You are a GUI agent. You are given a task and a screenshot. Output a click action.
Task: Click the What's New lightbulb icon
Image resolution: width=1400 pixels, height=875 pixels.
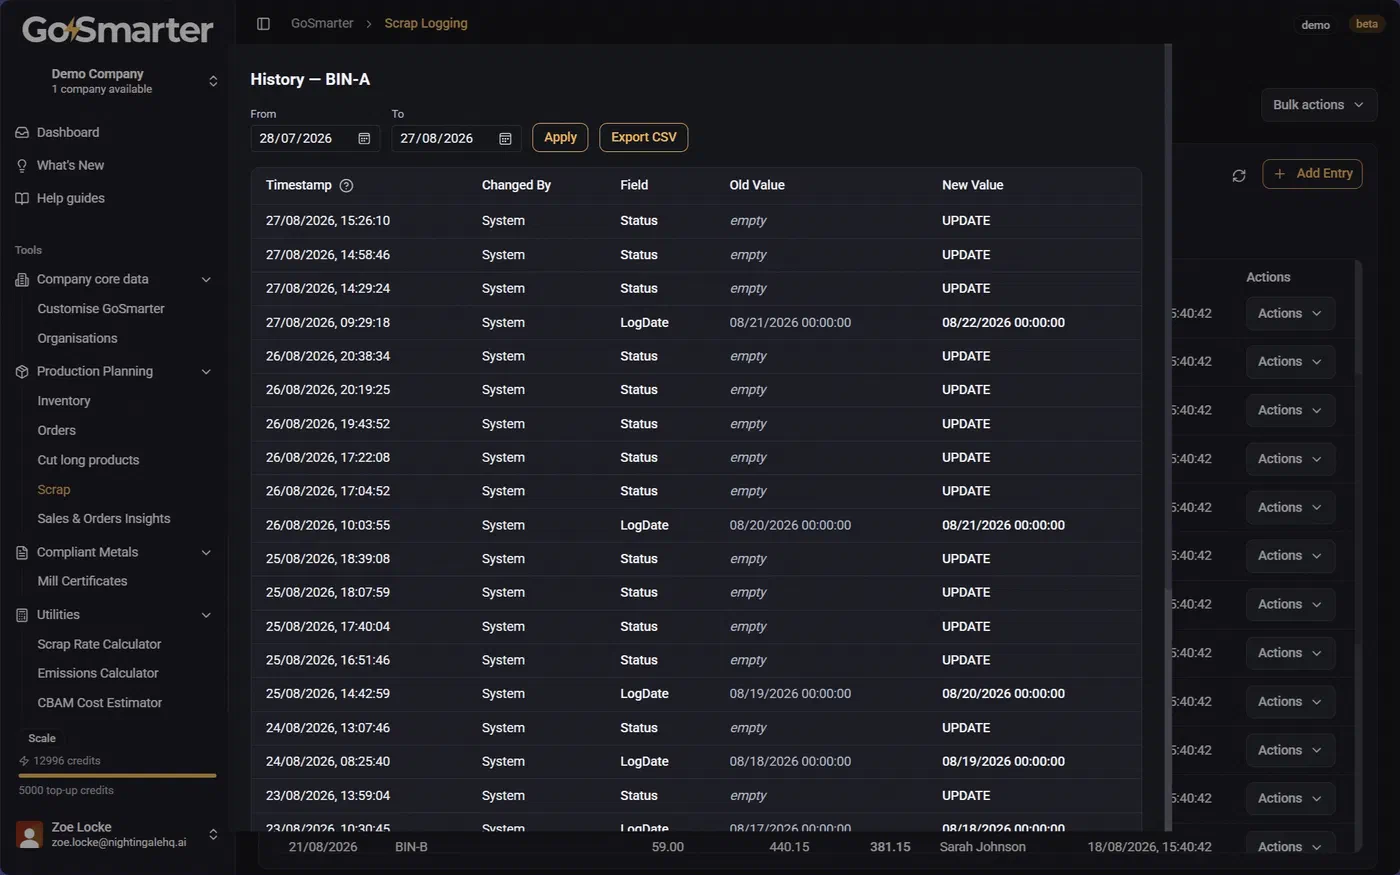[22, 165]
